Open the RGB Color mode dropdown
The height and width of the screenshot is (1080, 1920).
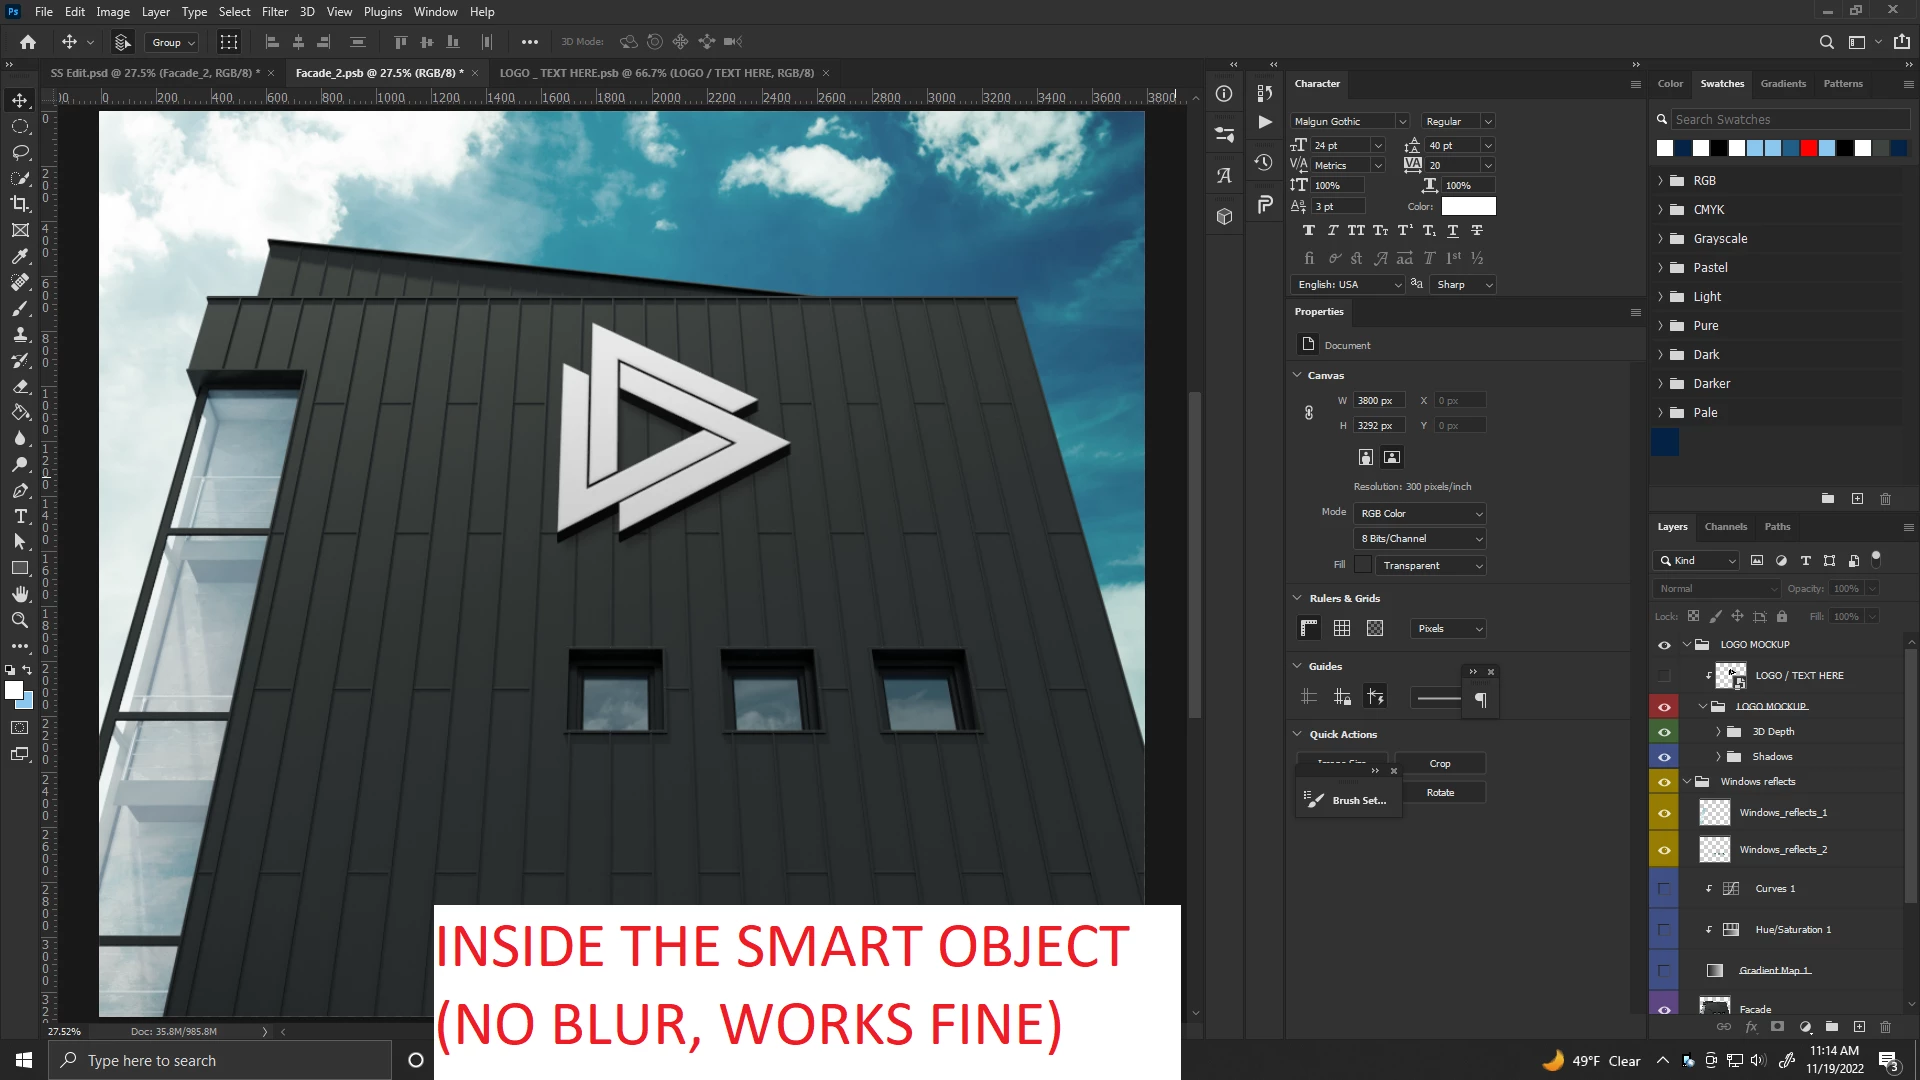pyautogui.click(x=1420, y=514)
